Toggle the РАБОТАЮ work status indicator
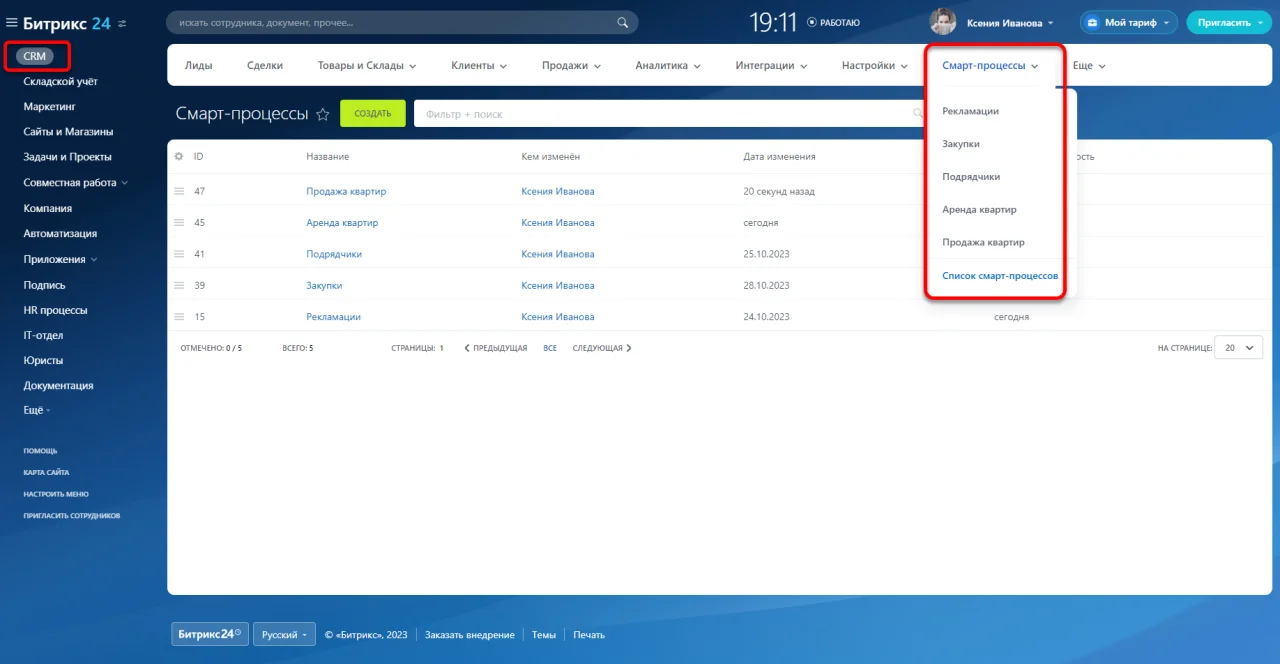The height and width of the screenshot is (664, 1280). (x=833, y=22)
